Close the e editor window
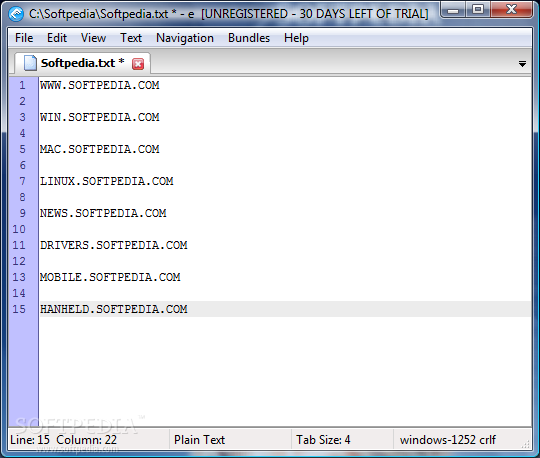Screen dimensions: 540x458 (511, 10)
